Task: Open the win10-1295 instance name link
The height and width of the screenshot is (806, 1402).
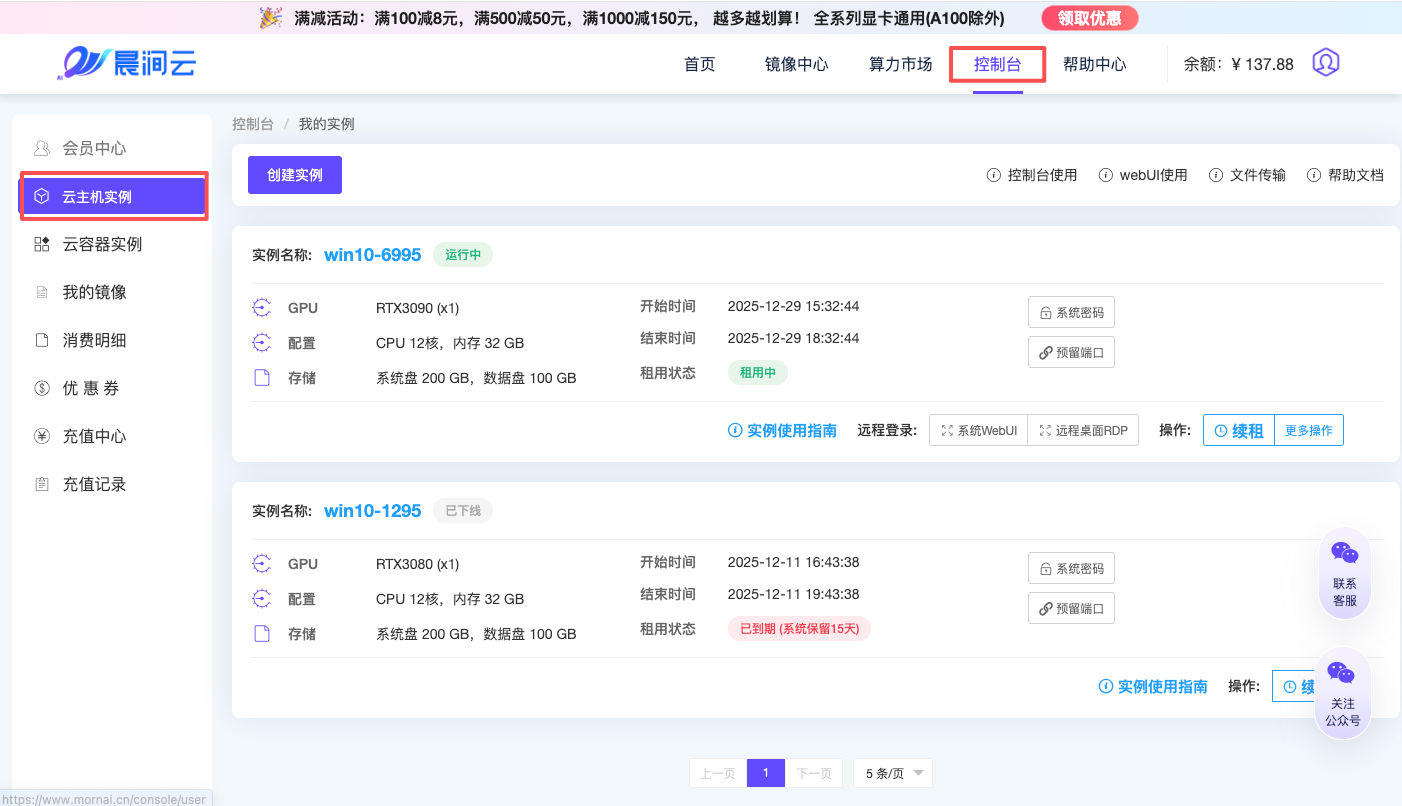Action: [x=372, y=511]
